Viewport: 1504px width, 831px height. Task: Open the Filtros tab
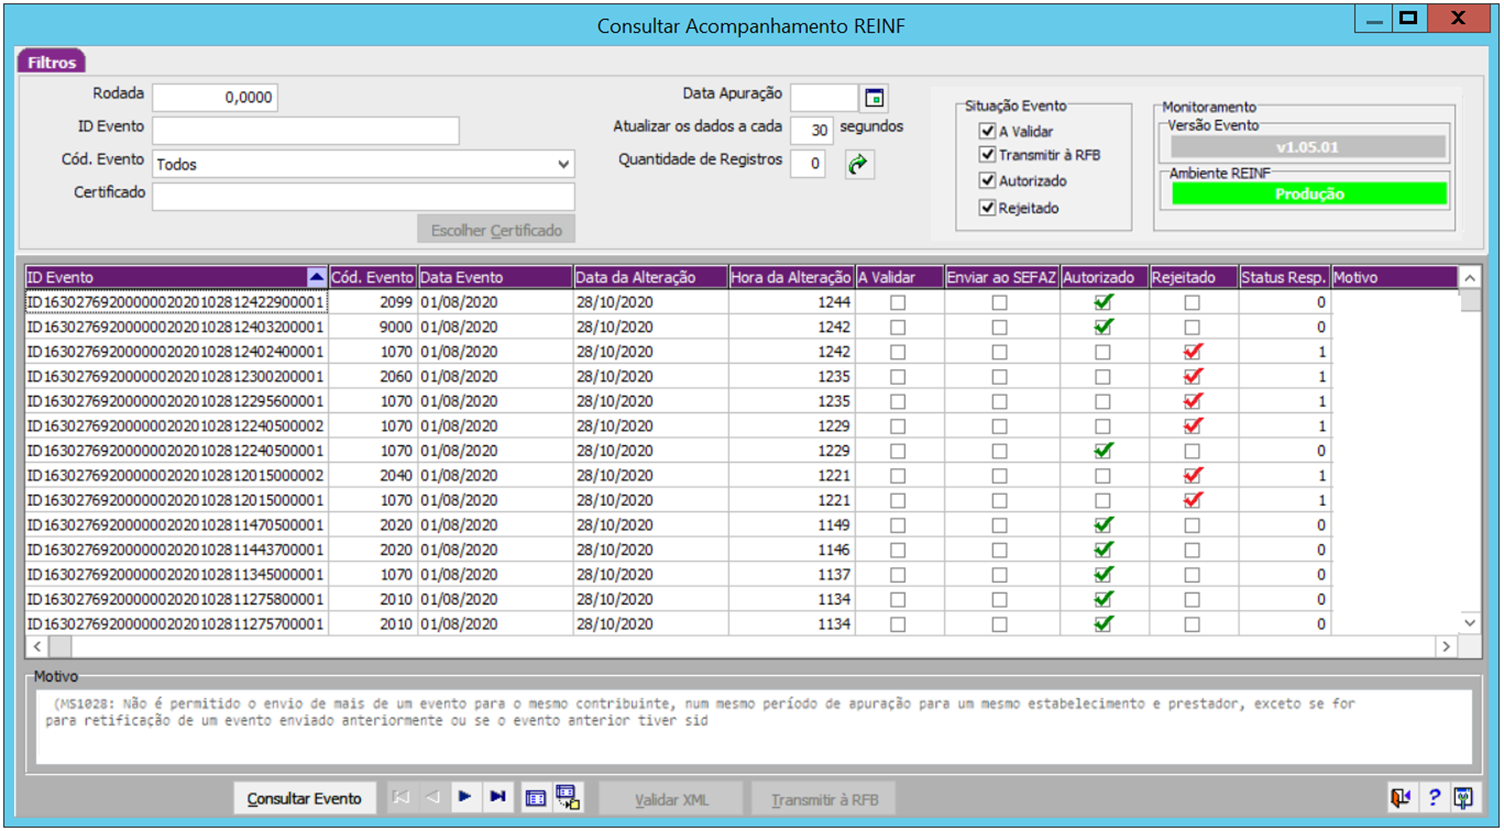click(x=52, y=62)
